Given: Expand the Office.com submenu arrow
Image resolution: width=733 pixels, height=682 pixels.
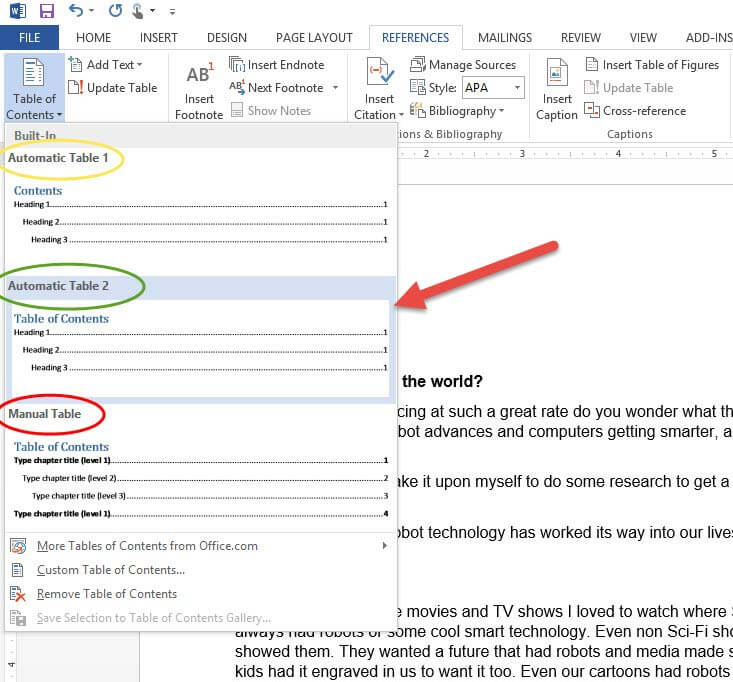Looking at the screenshot, I should point(385,546).
